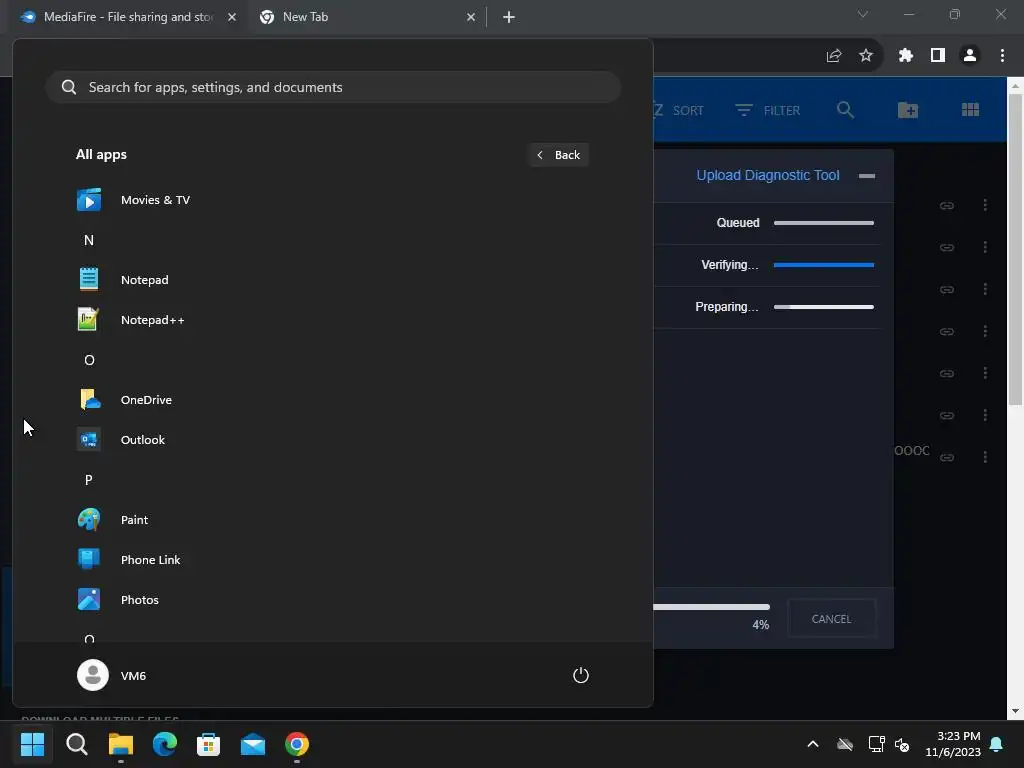
Task: Launch Microsoft Edge from the taskbar
Action: (x=165, y=744)
